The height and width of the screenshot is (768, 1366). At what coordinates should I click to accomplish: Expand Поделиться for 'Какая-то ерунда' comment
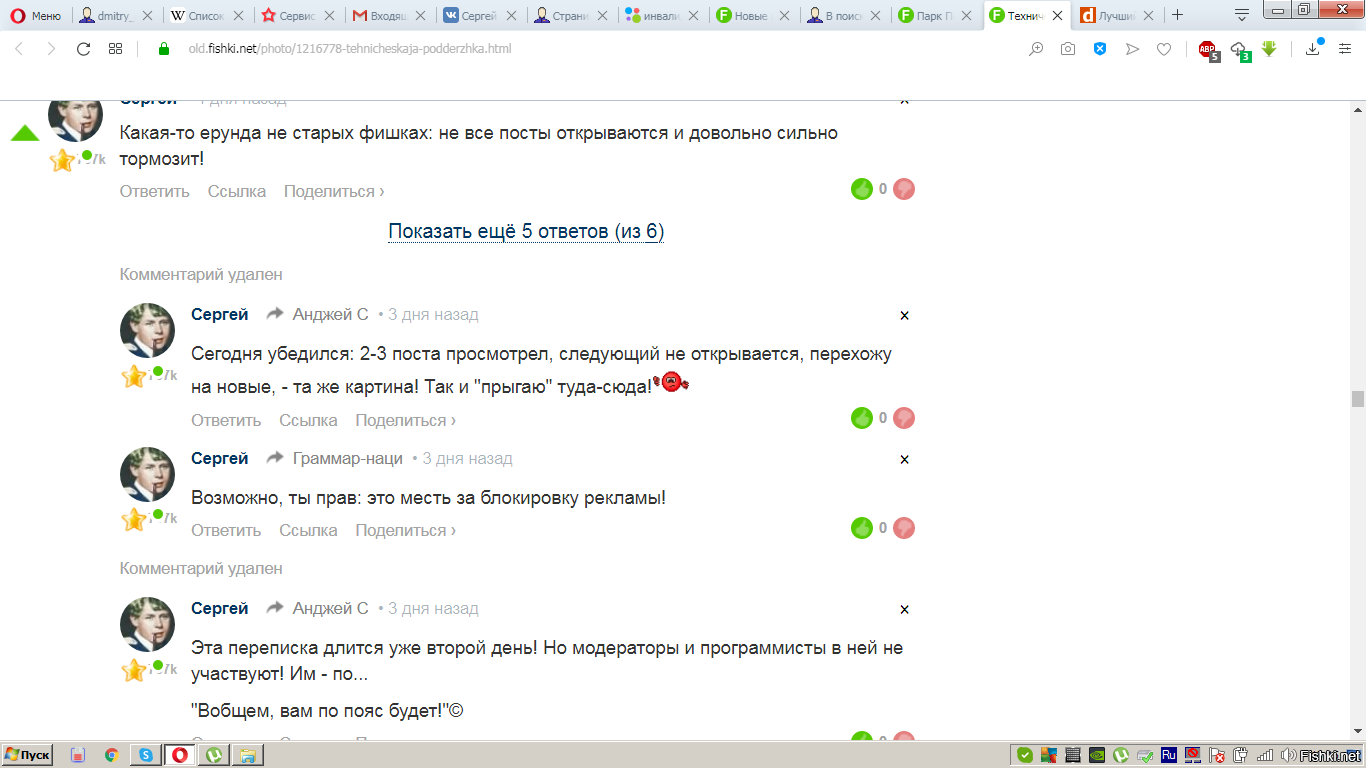click(x=334, y=191)
